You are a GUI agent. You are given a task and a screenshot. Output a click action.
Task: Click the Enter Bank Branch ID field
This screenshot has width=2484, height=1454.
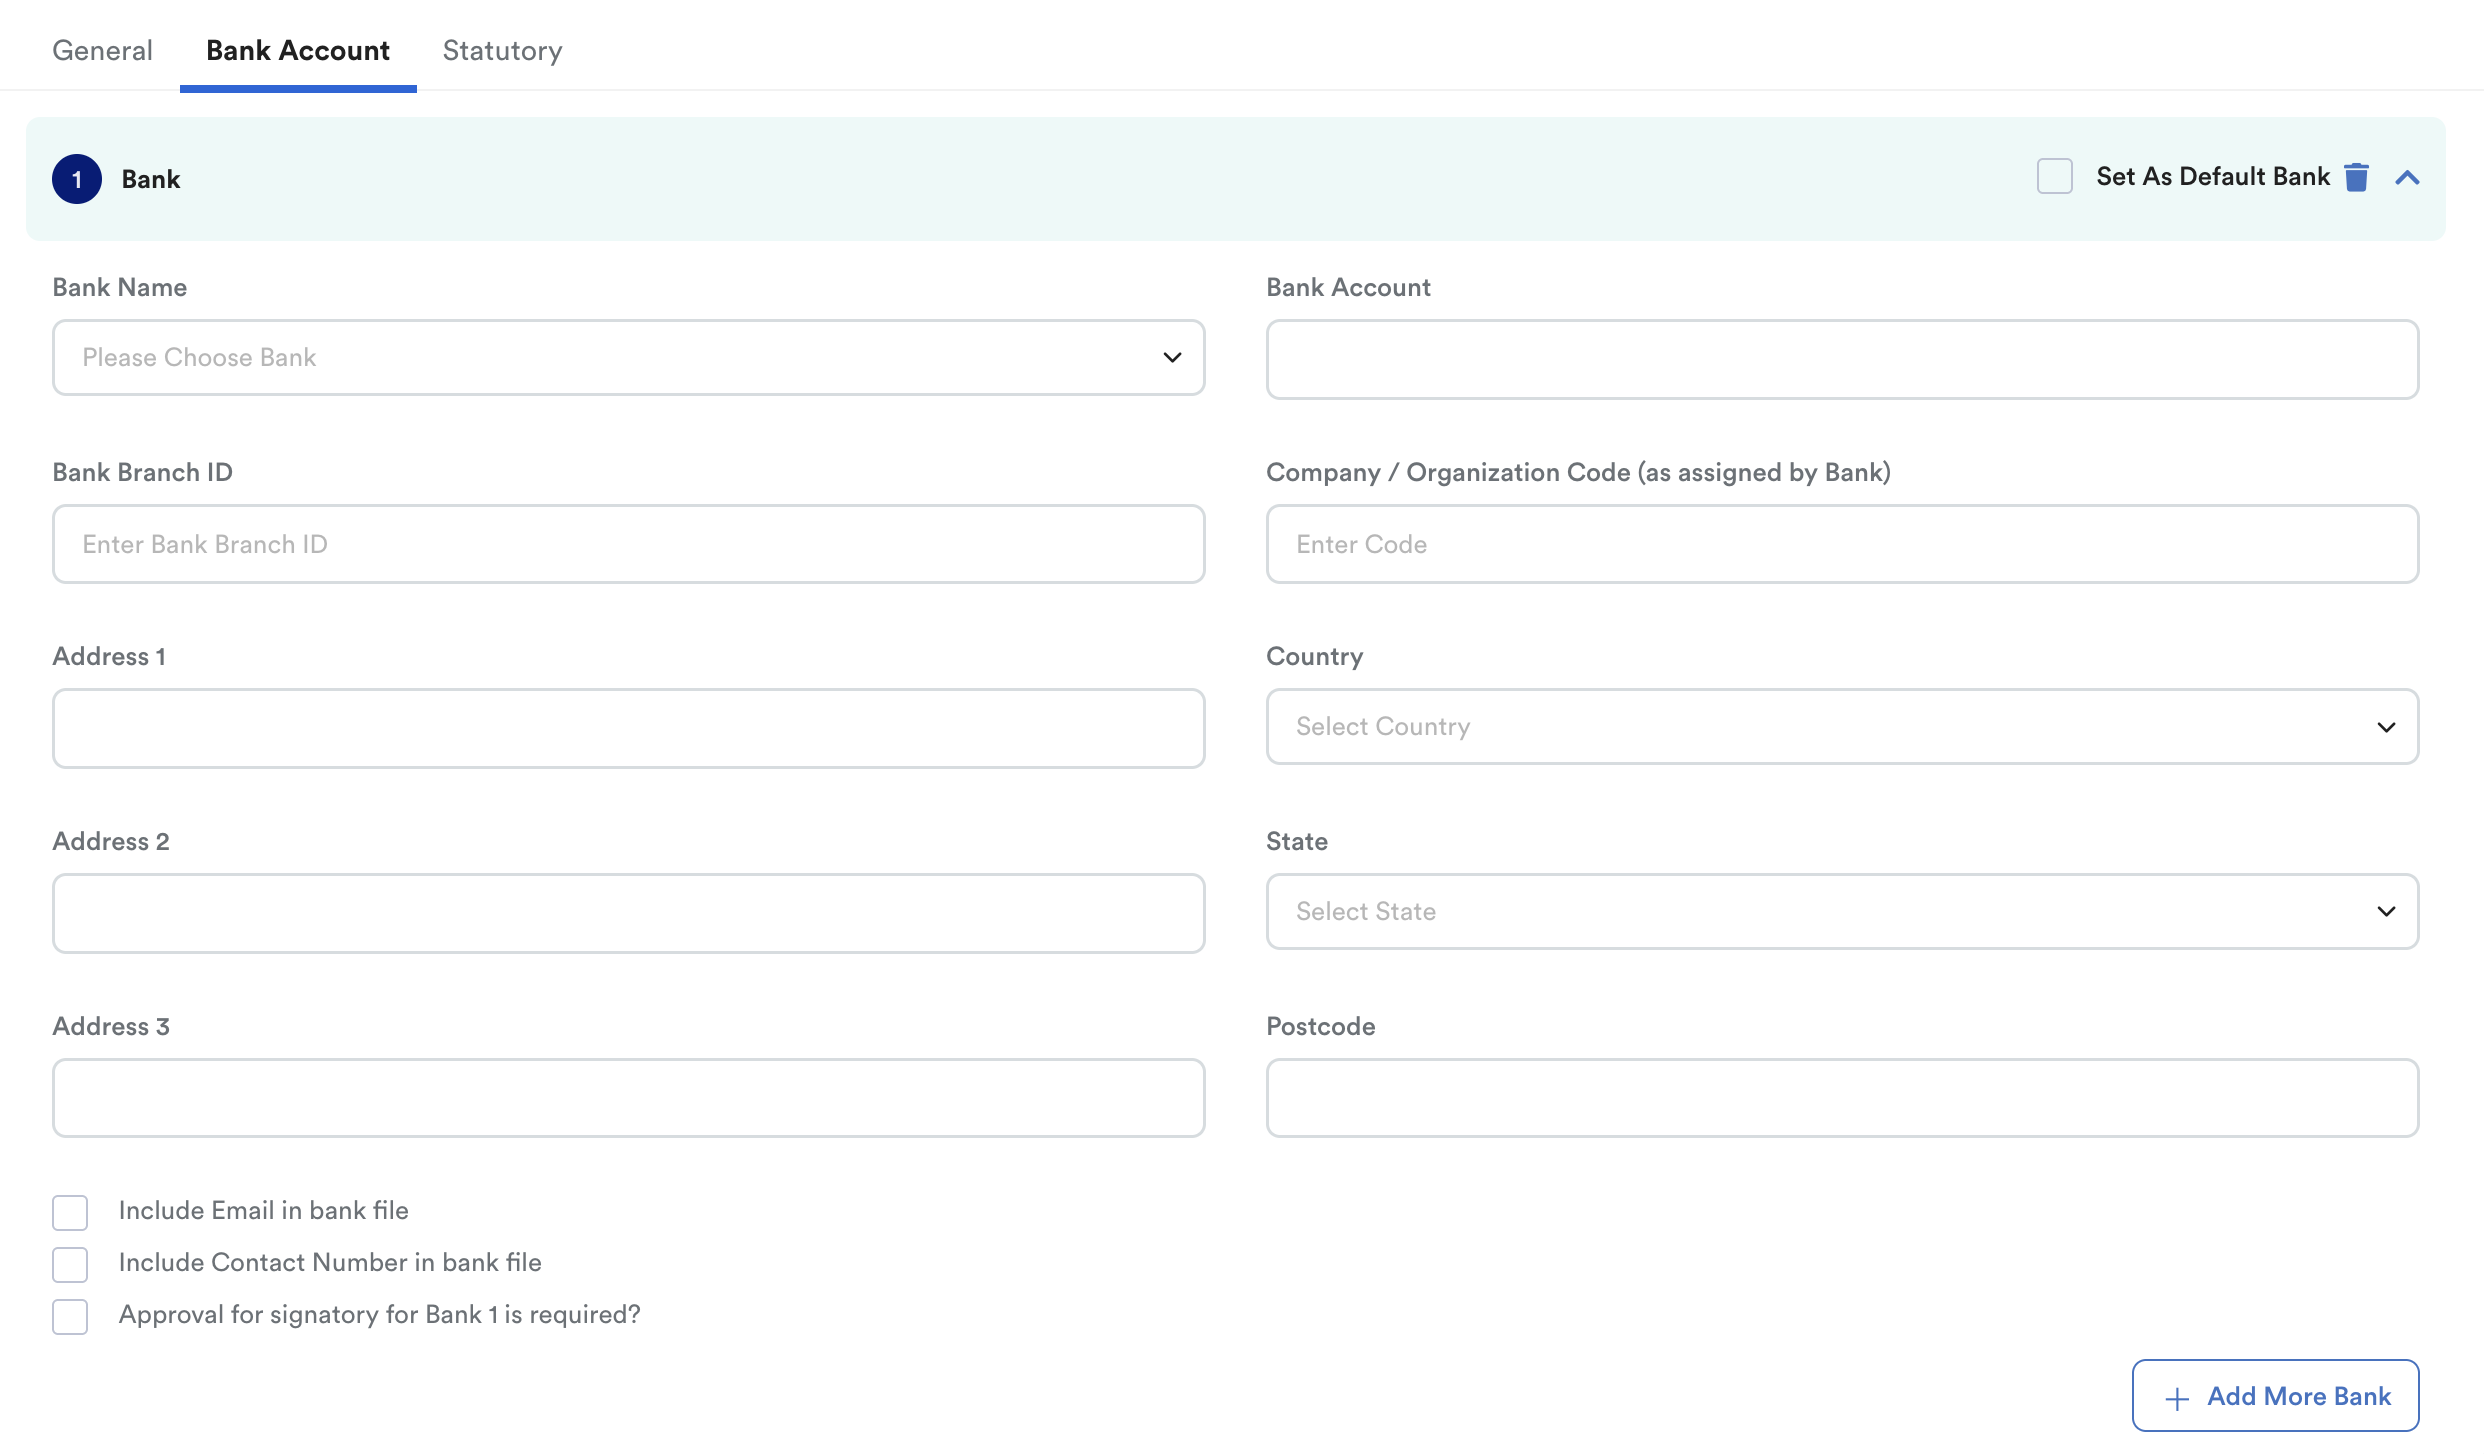pyautogui.click(x=628, y=544)
